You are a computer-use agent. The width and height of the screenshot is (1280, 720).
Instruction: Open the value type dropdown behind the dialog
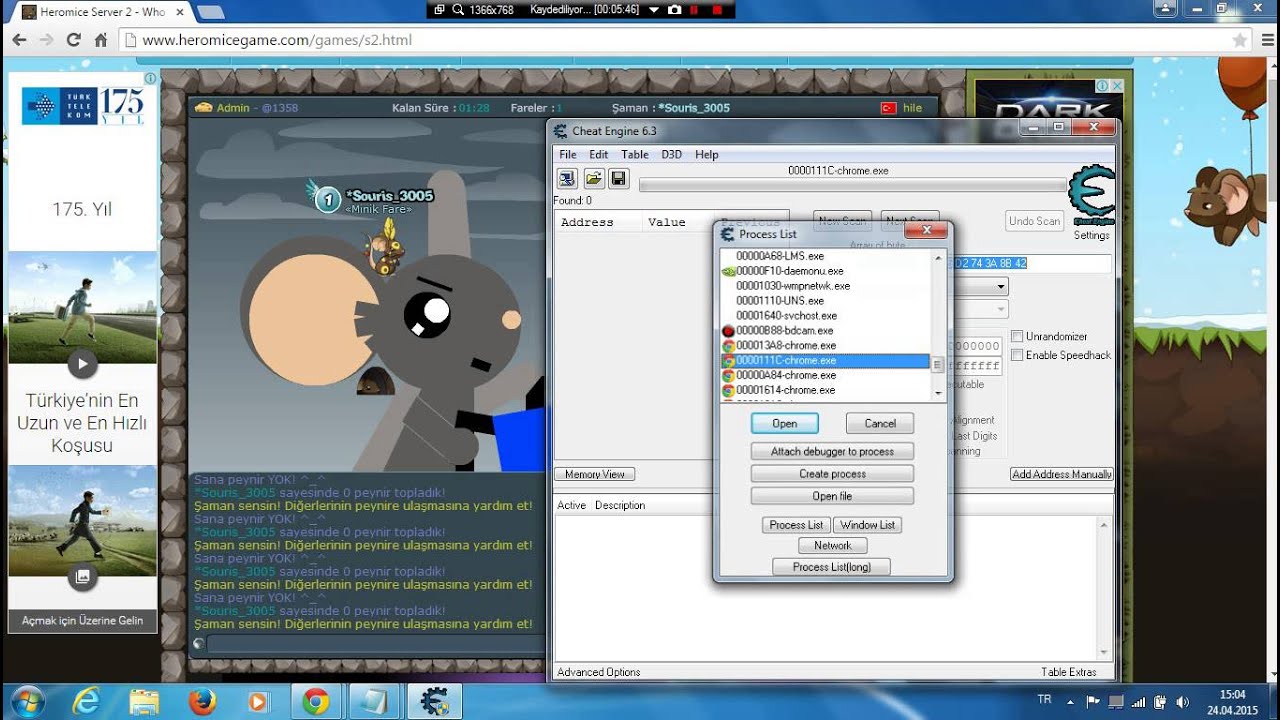click(x=1000, y=310)
